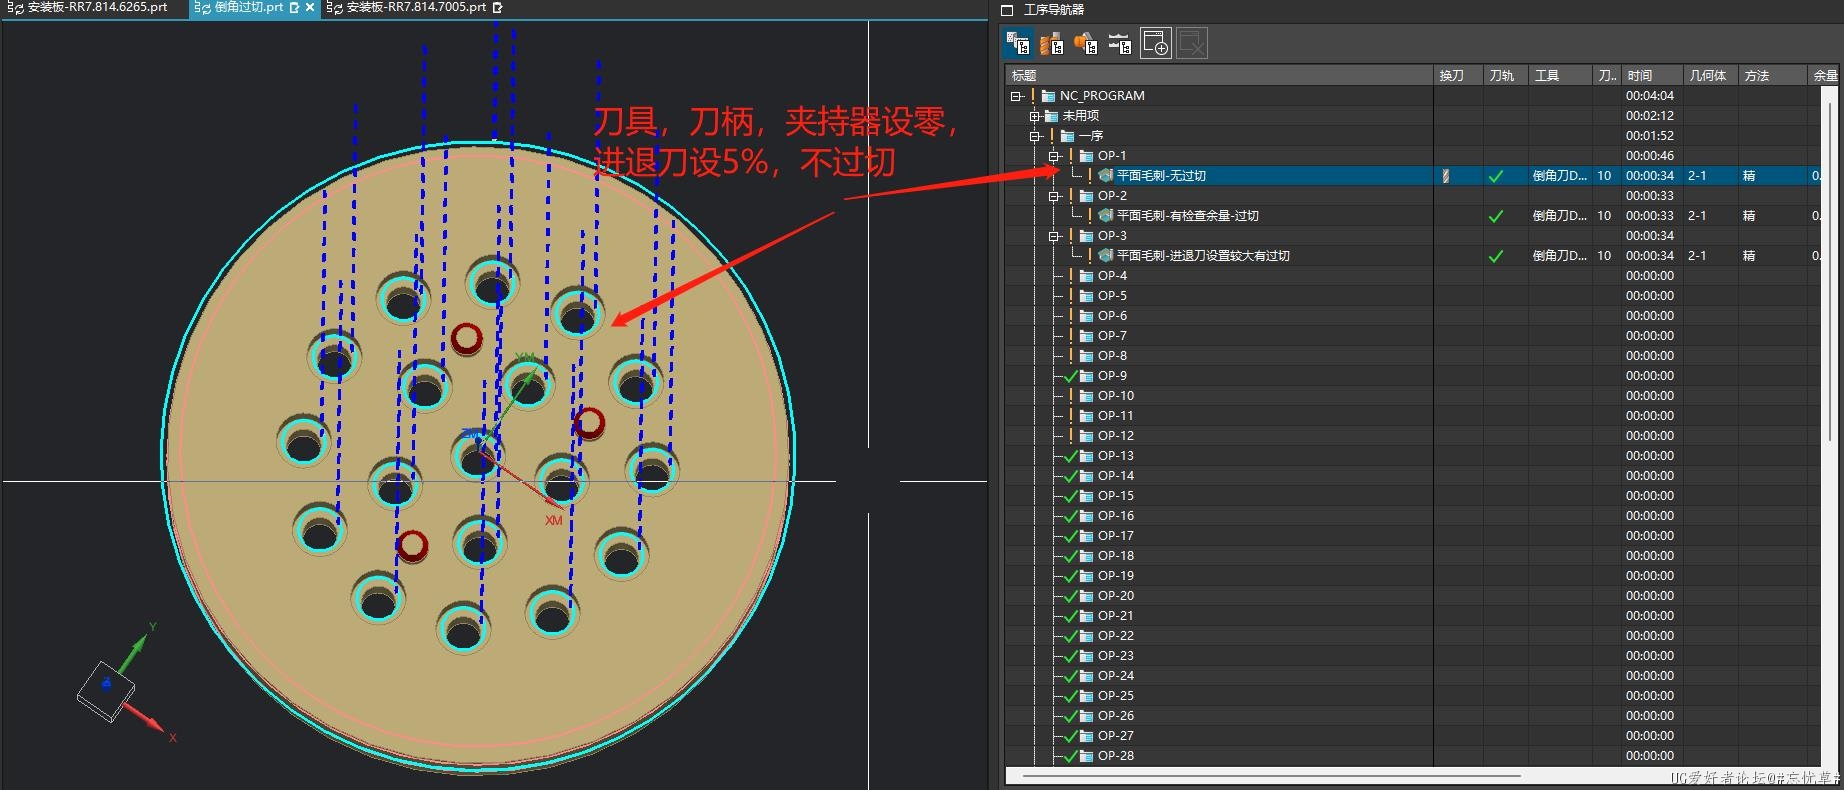The width and height of the screenshot is (1844, 790).
Task: Collapse the OP-2 group
Action: 1054,196
